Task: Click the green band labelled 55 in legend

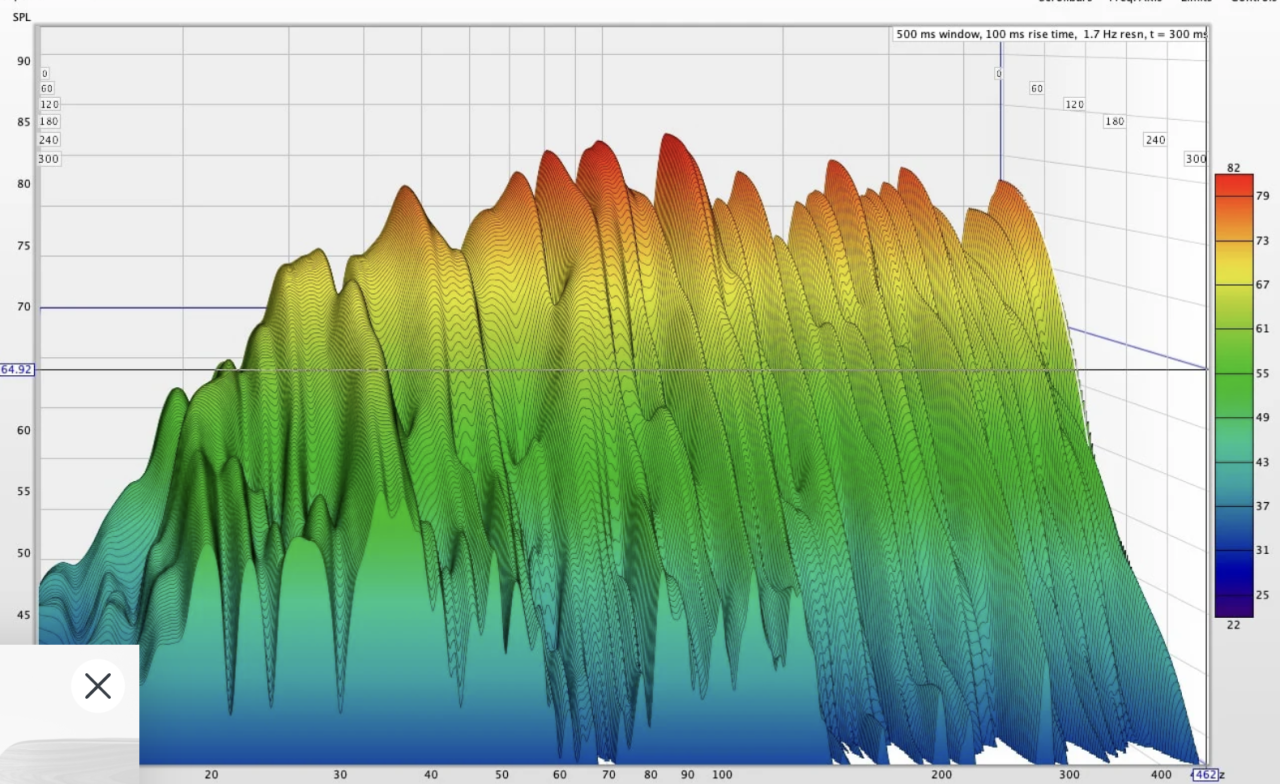Action: click(1233, 374)
